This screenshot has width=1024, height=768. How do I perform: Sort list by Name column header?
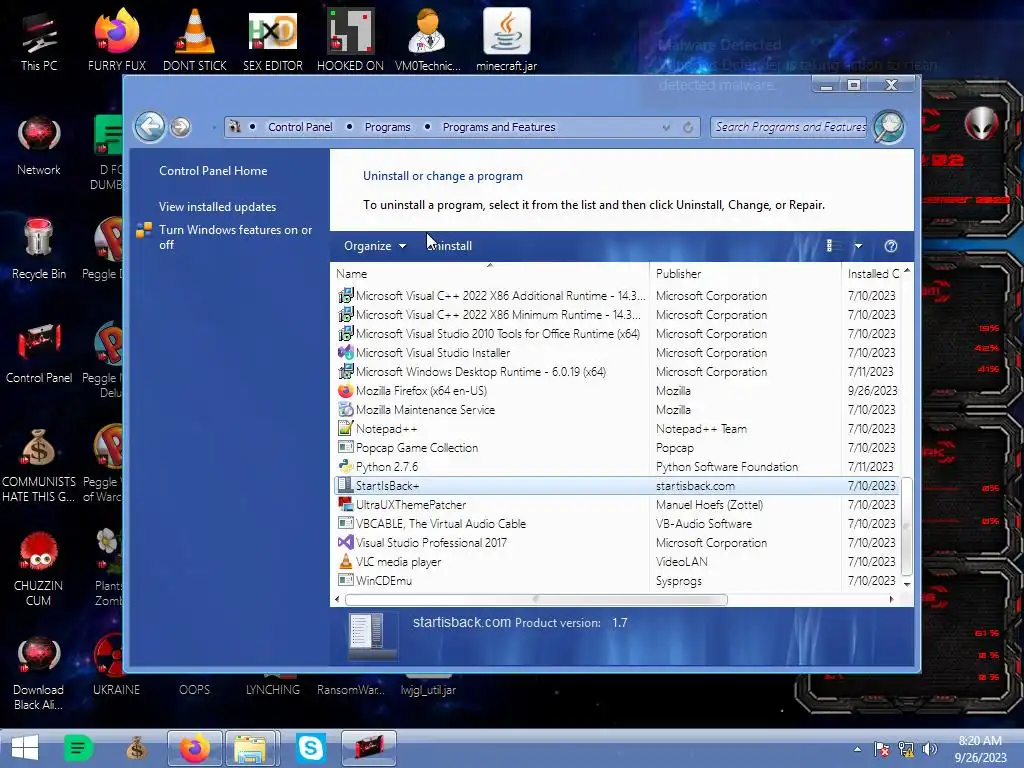[490, 274]
